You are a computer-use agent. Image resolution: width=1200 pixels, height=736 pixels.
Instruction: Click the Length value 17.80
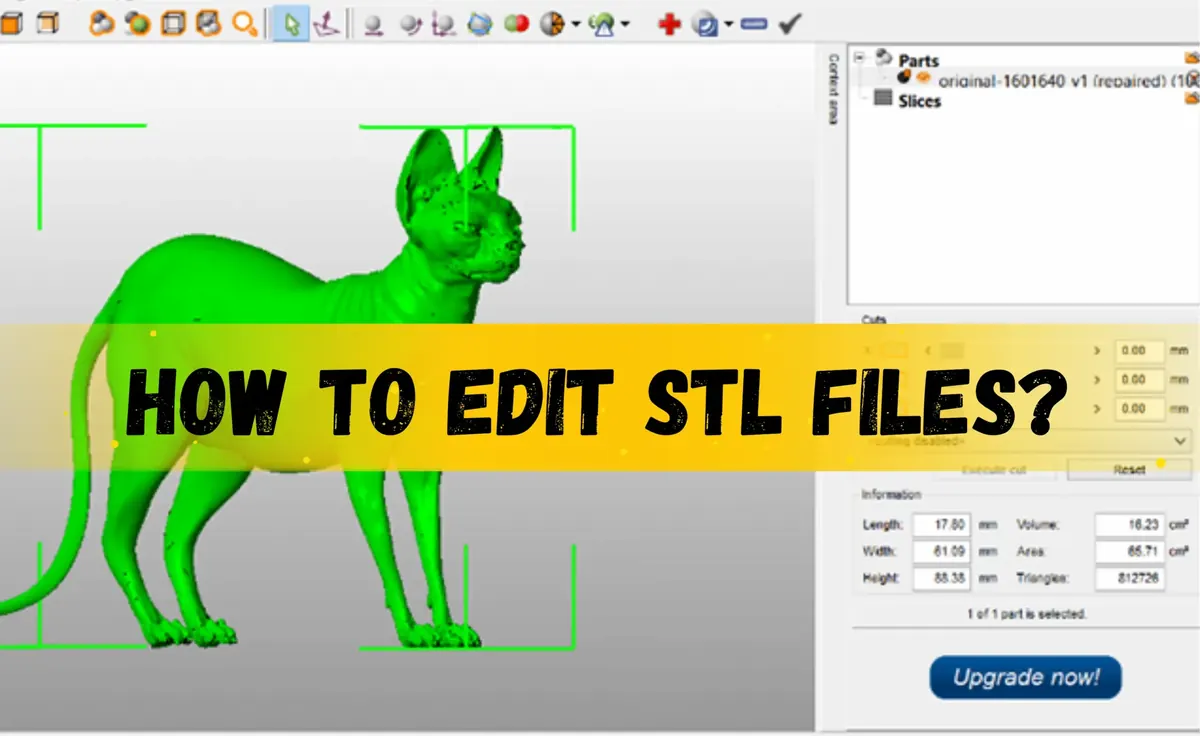[x=941, y=525]
